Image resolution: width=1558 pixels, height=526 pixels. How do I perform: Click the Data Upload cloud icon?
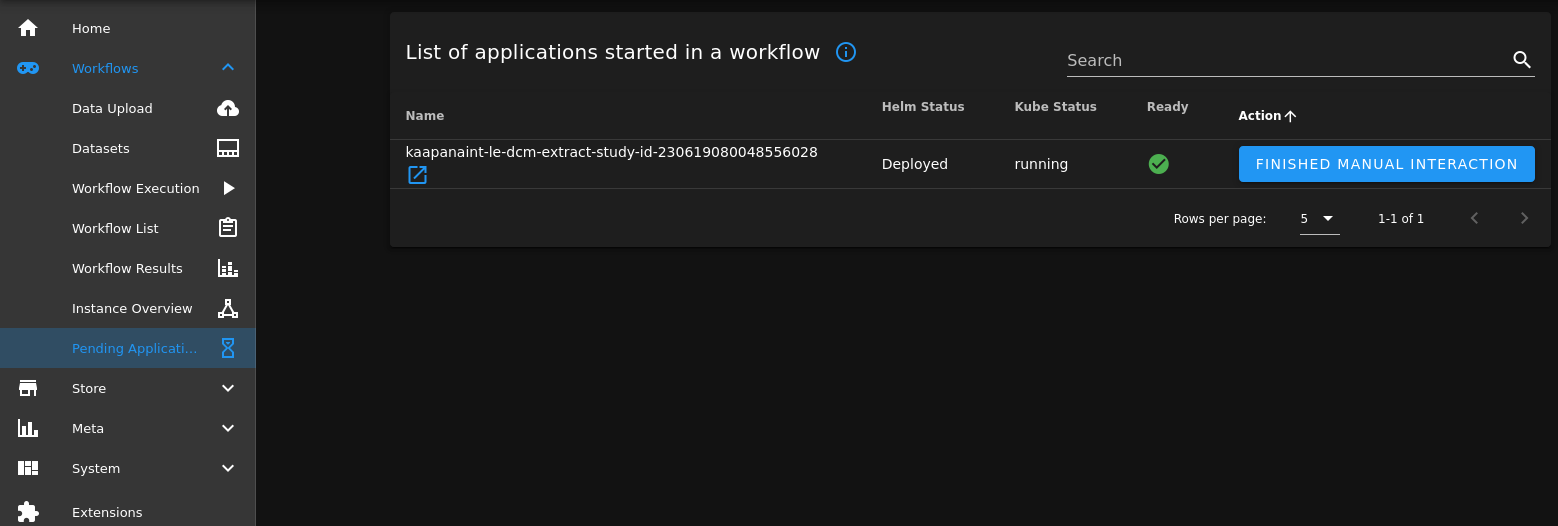(x=228, y=108)
